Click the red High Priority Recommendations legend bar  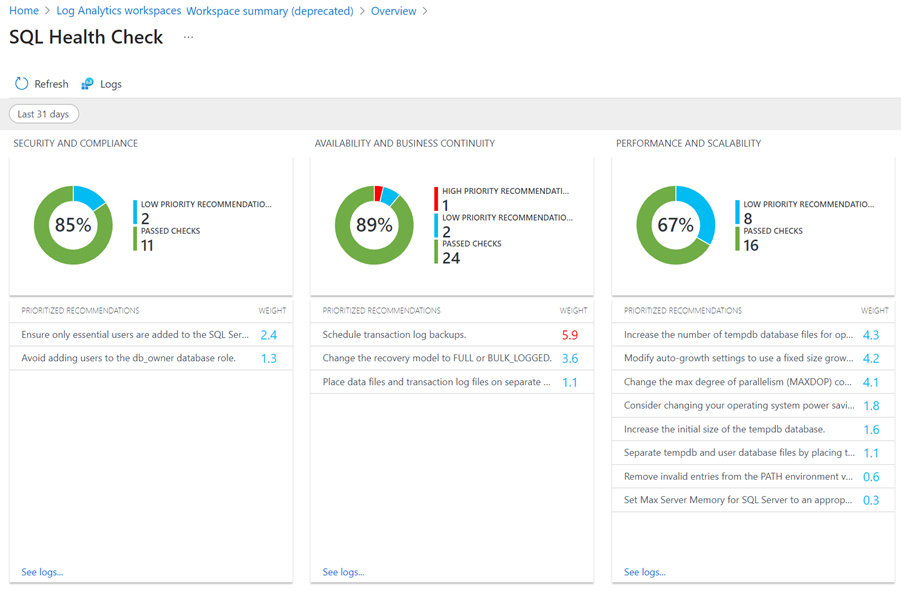point(436,198)
